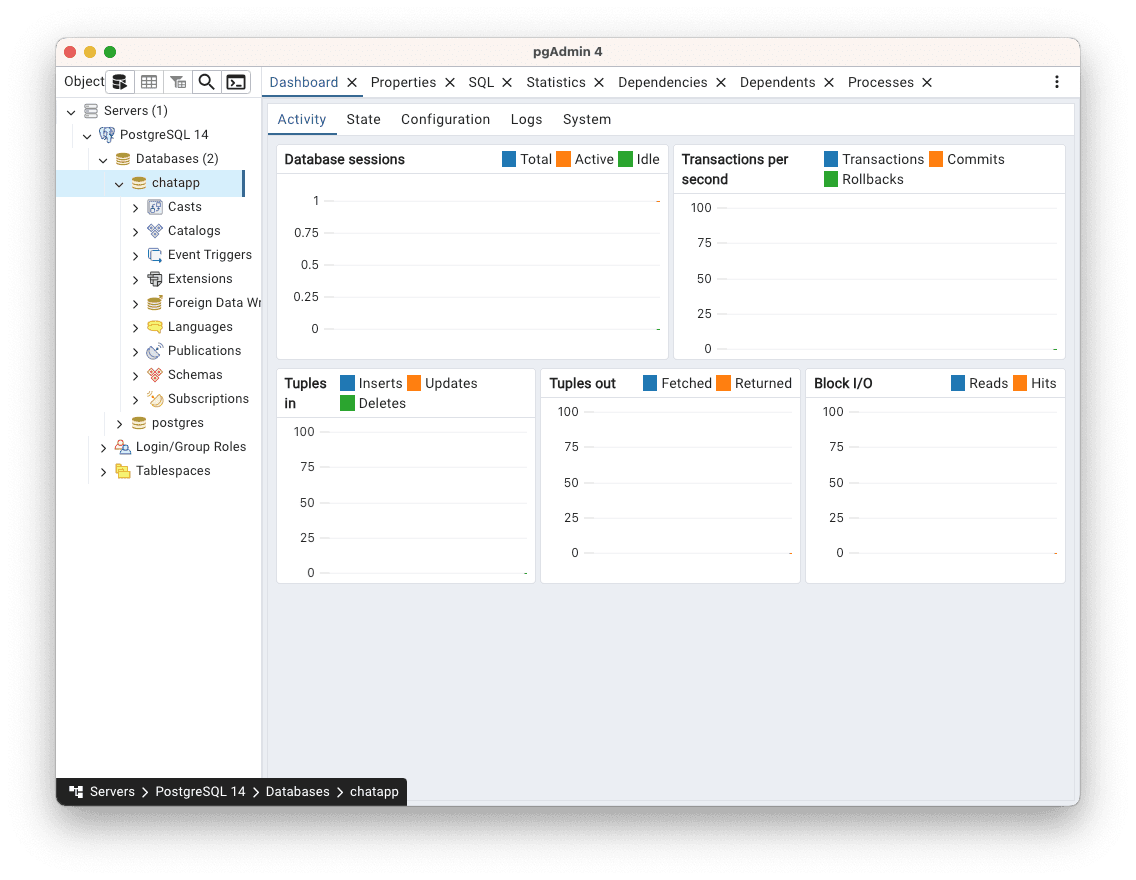Click the Deletes green legend swatch
The height and width of the screenshot is (880, 1136).
coord(347,403)
